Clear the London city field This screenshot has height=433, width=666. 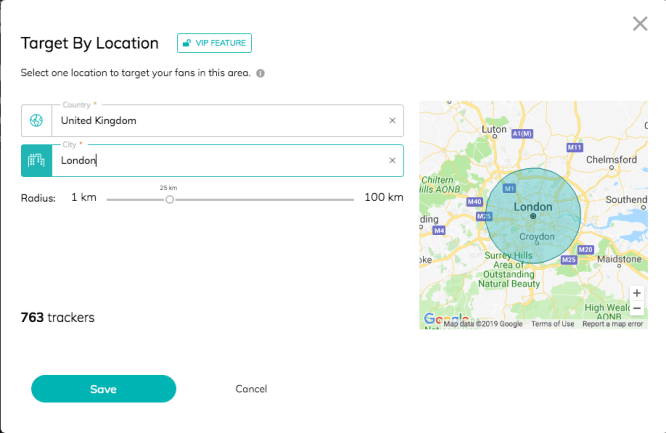tap(392, 160)
